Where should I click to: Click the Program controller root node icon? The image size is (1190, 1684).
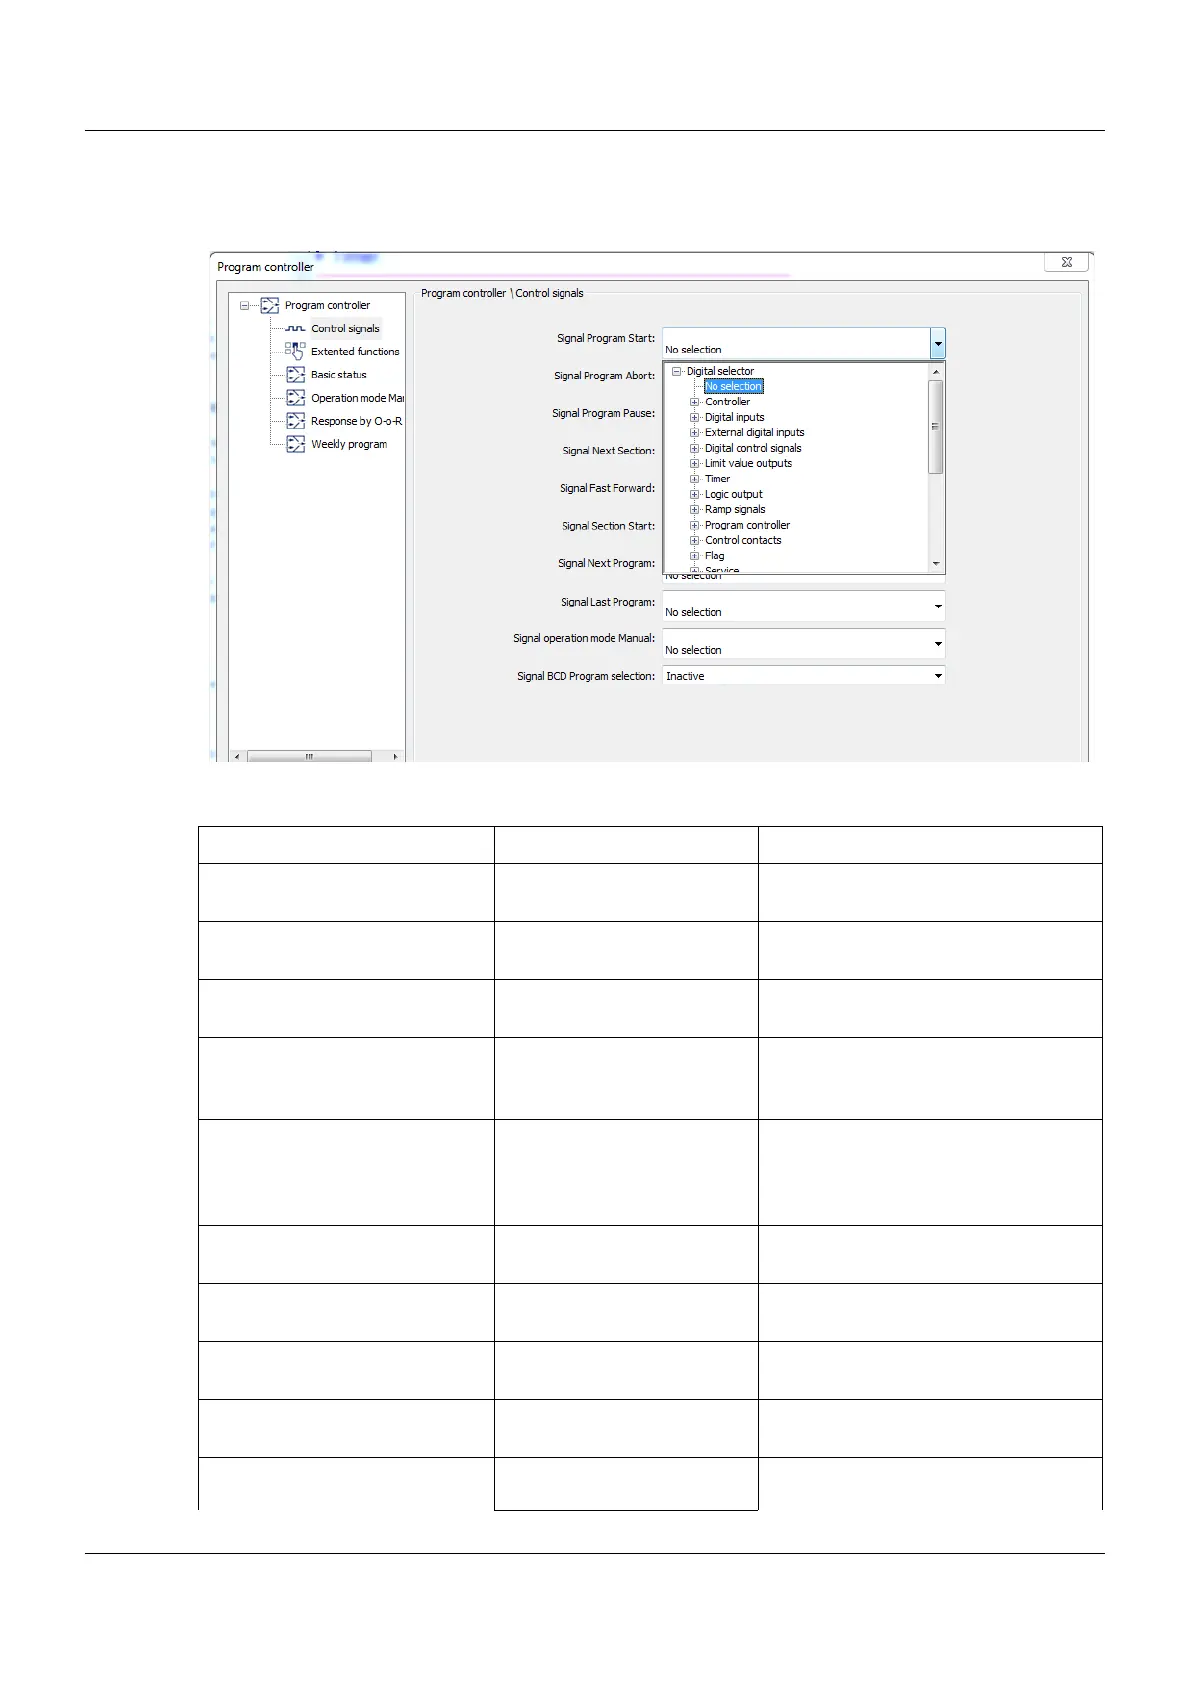pos(269,305)
